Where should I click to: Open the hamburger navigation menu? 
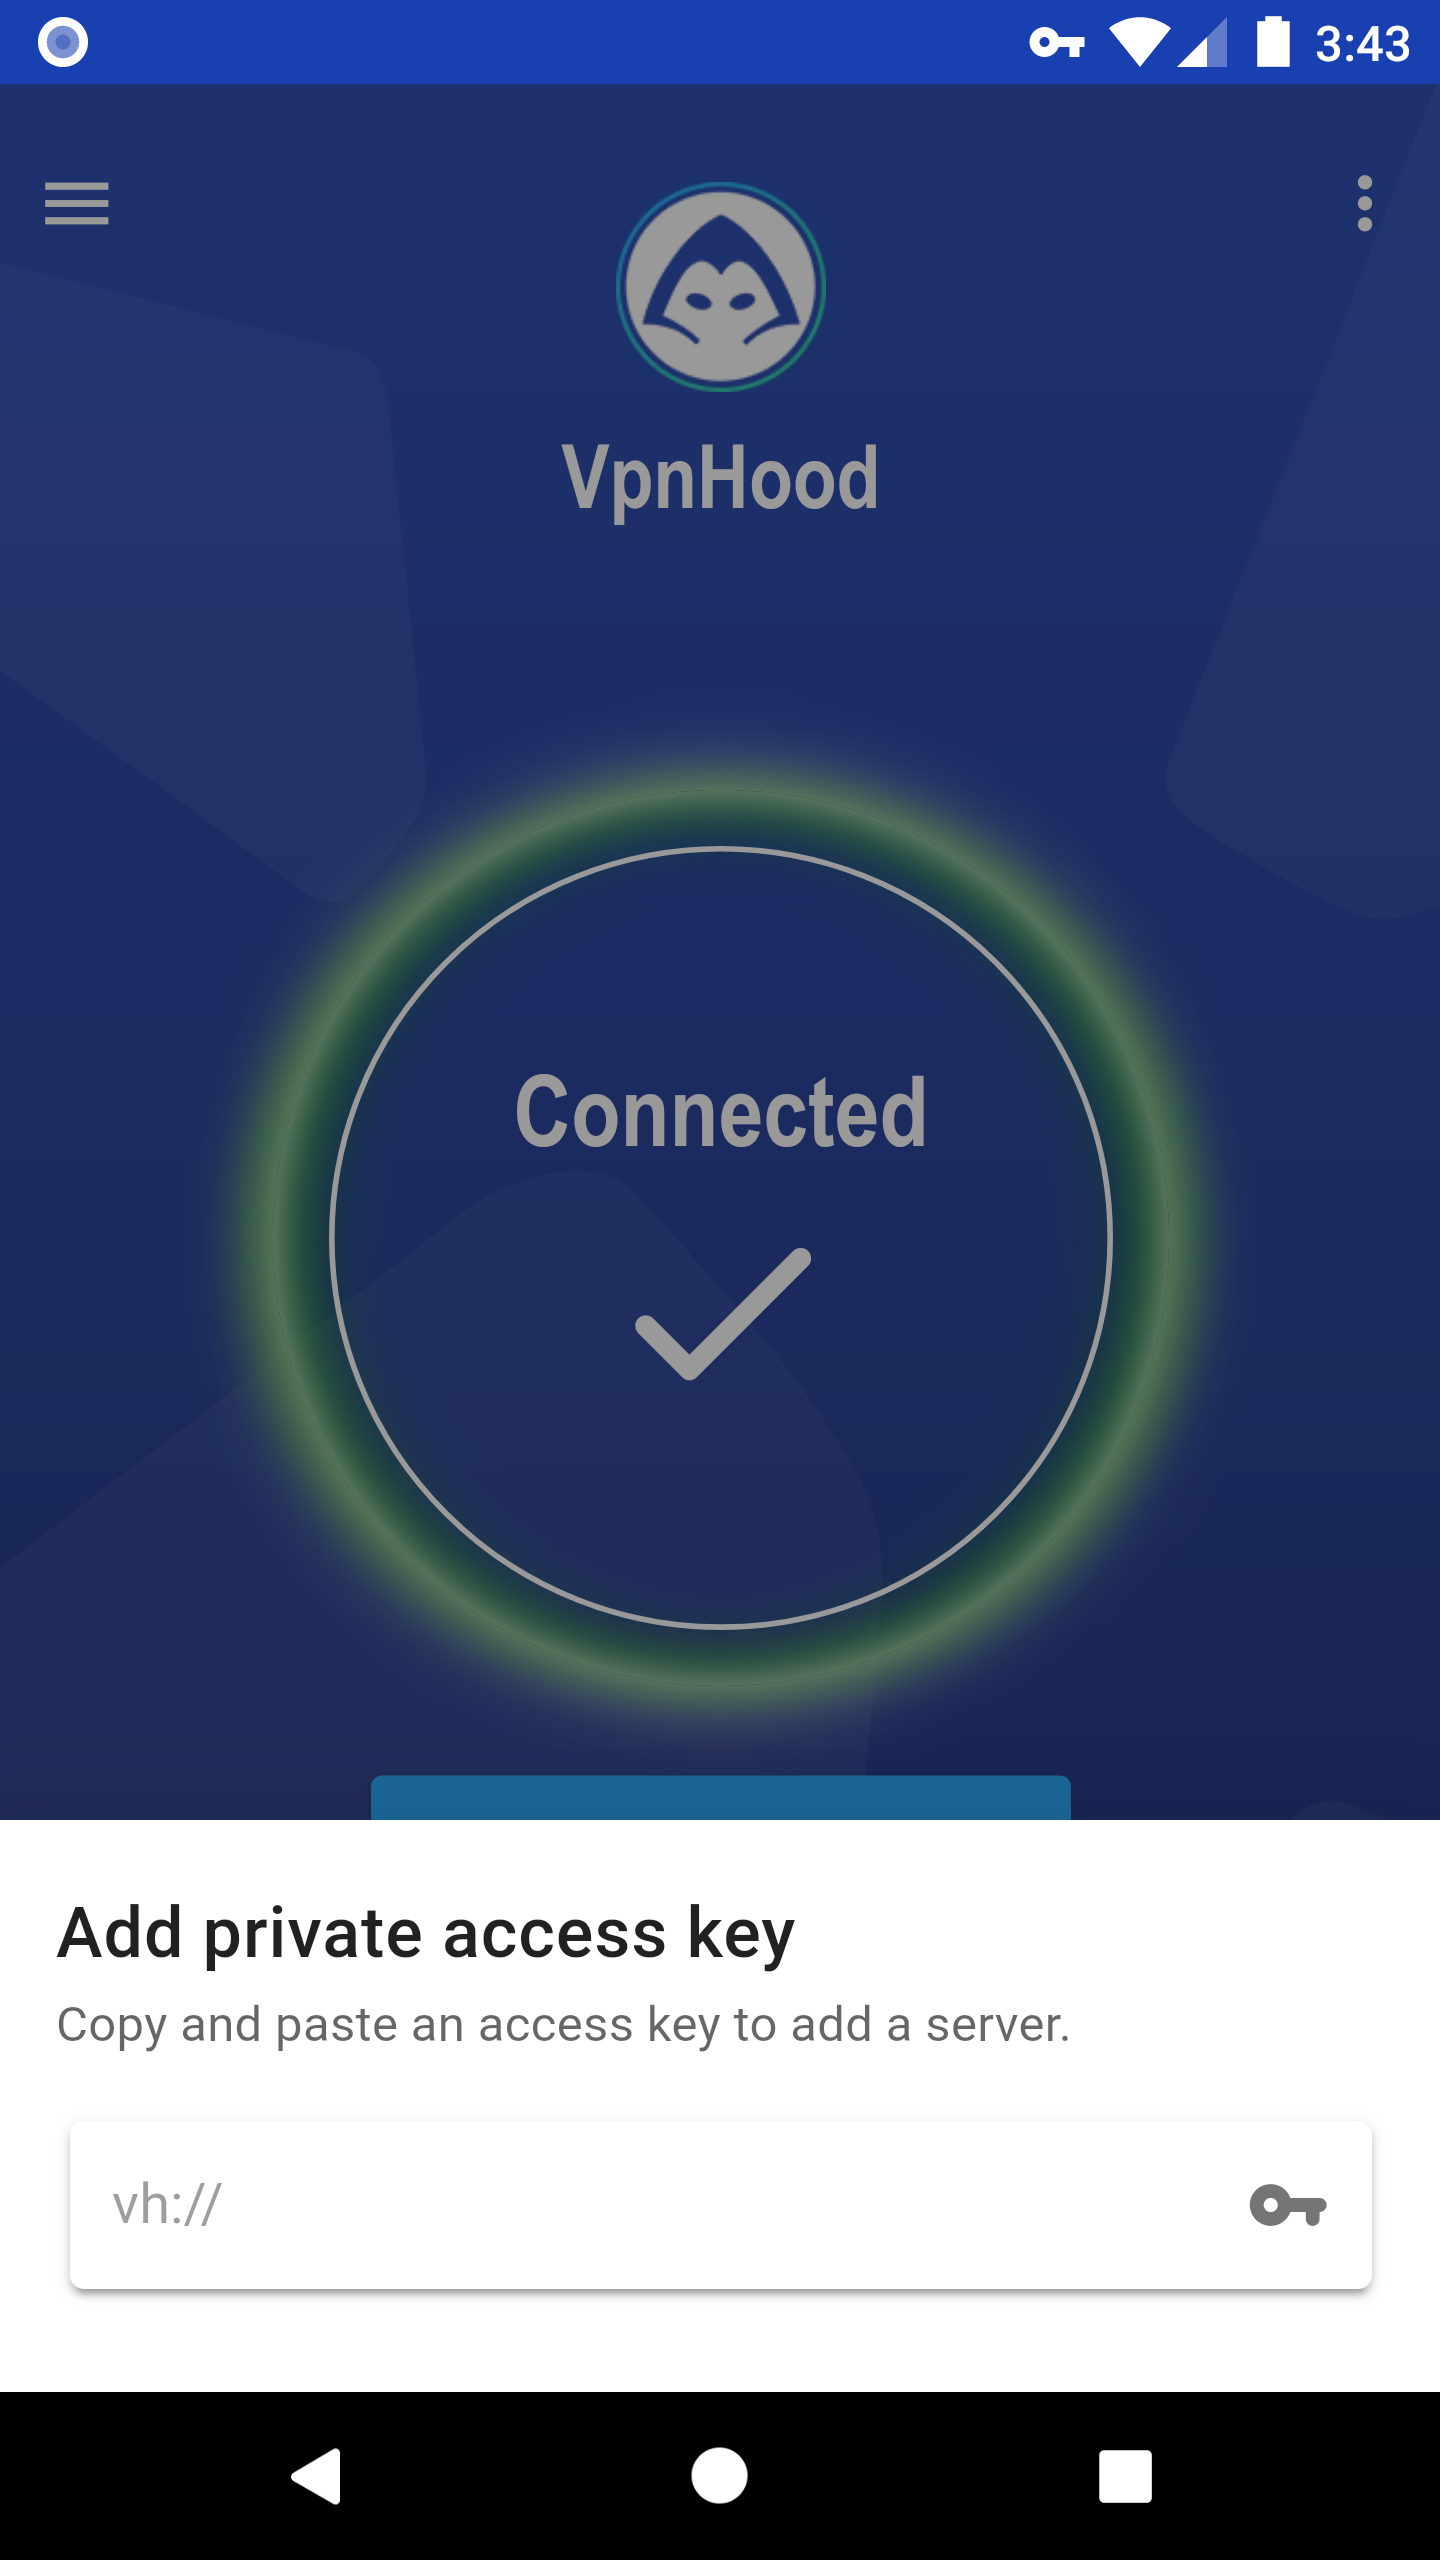click(x=76, y=204)
